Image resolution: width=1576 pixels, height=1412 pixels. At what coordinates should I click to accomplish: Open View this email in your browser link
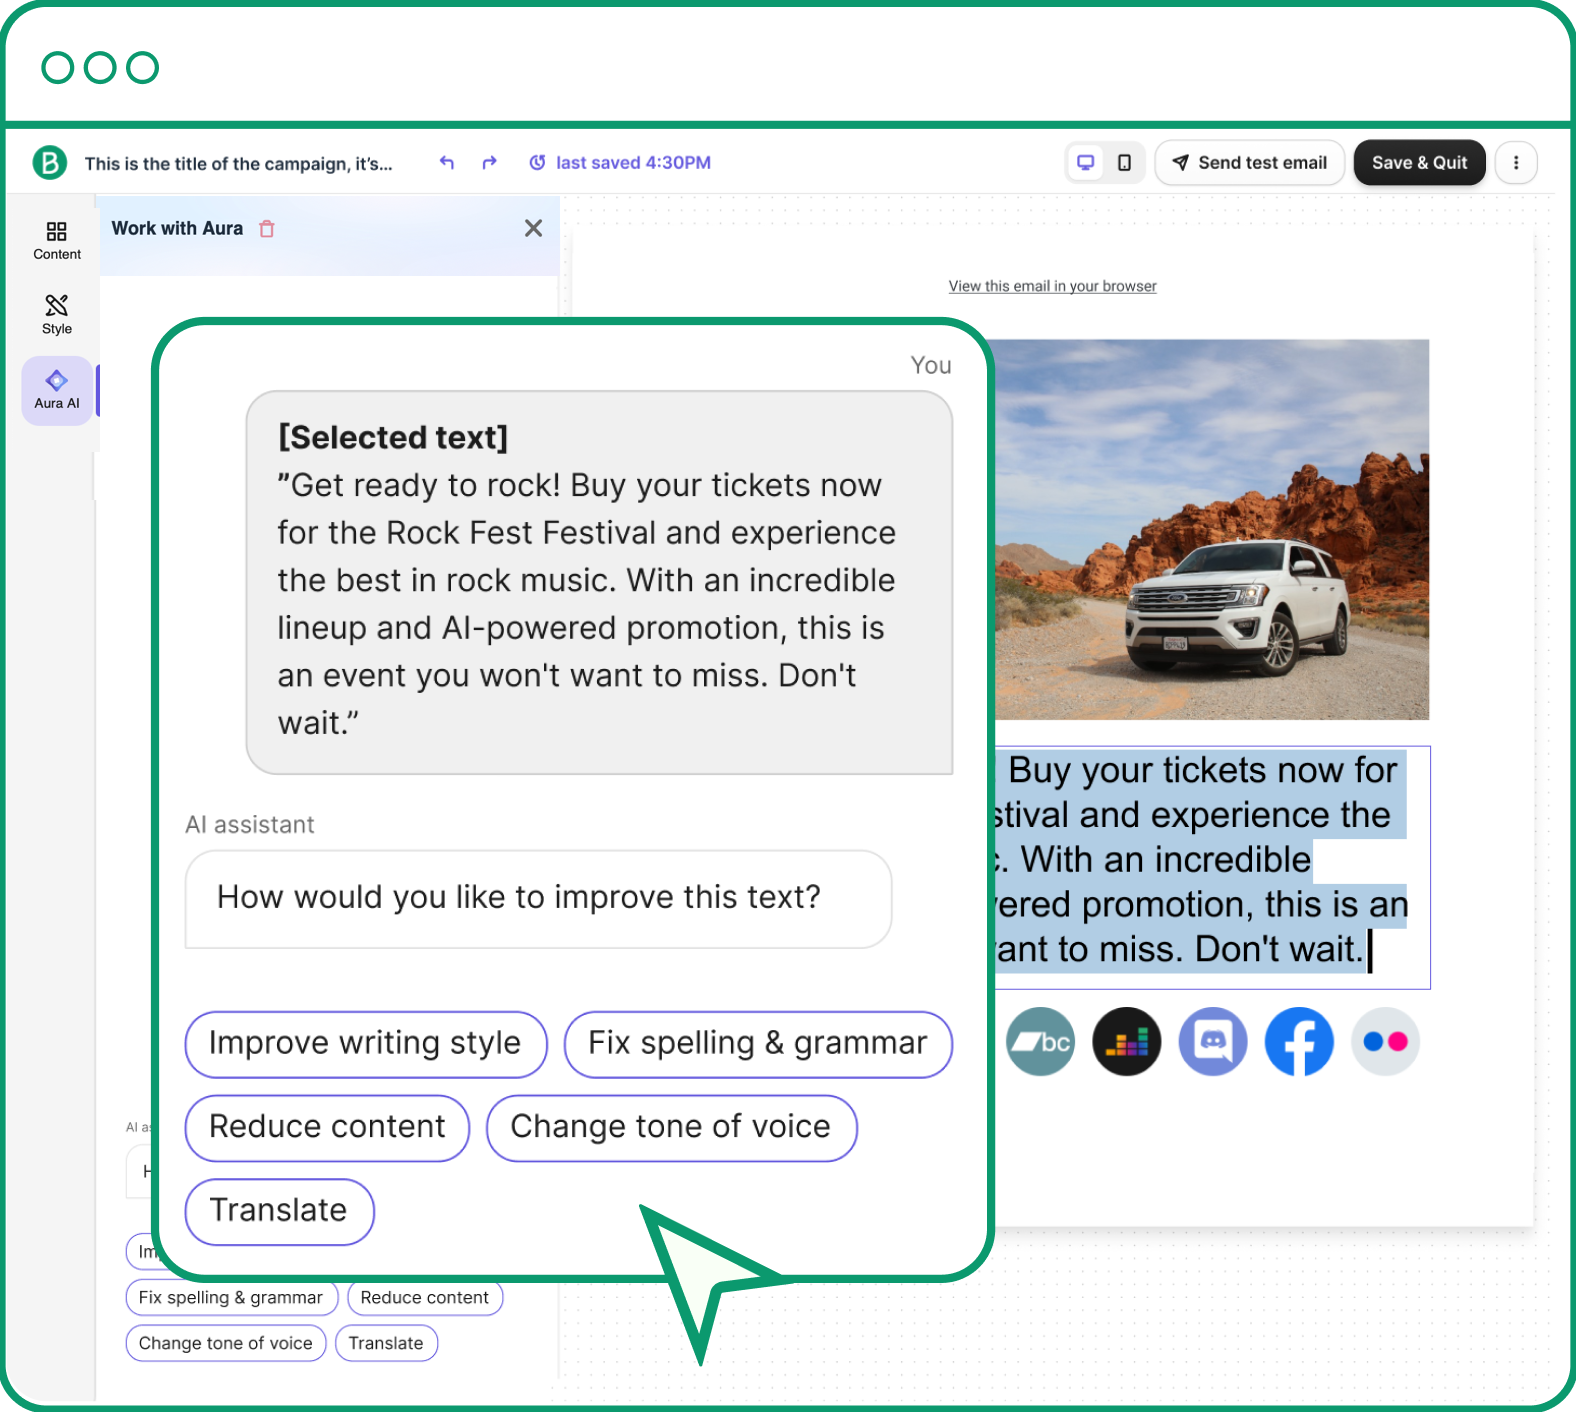coord(1052,286)
